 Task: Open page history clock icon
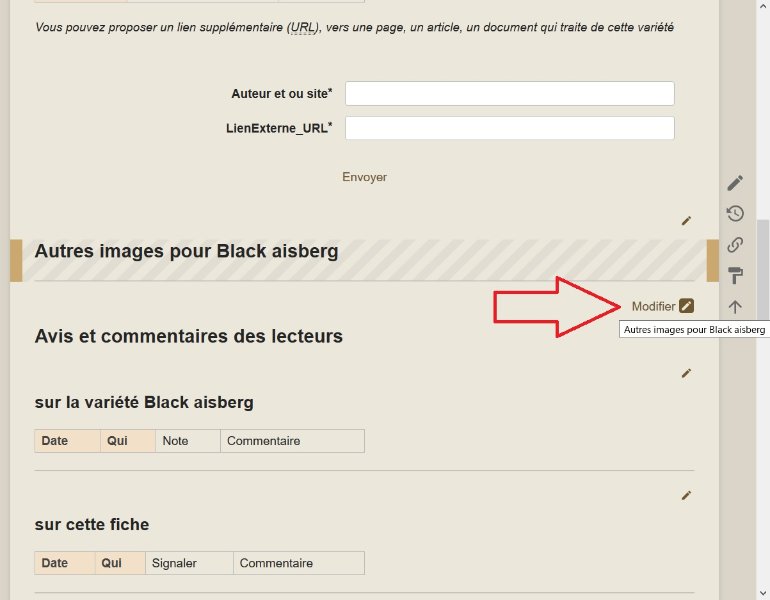(735, 214)
